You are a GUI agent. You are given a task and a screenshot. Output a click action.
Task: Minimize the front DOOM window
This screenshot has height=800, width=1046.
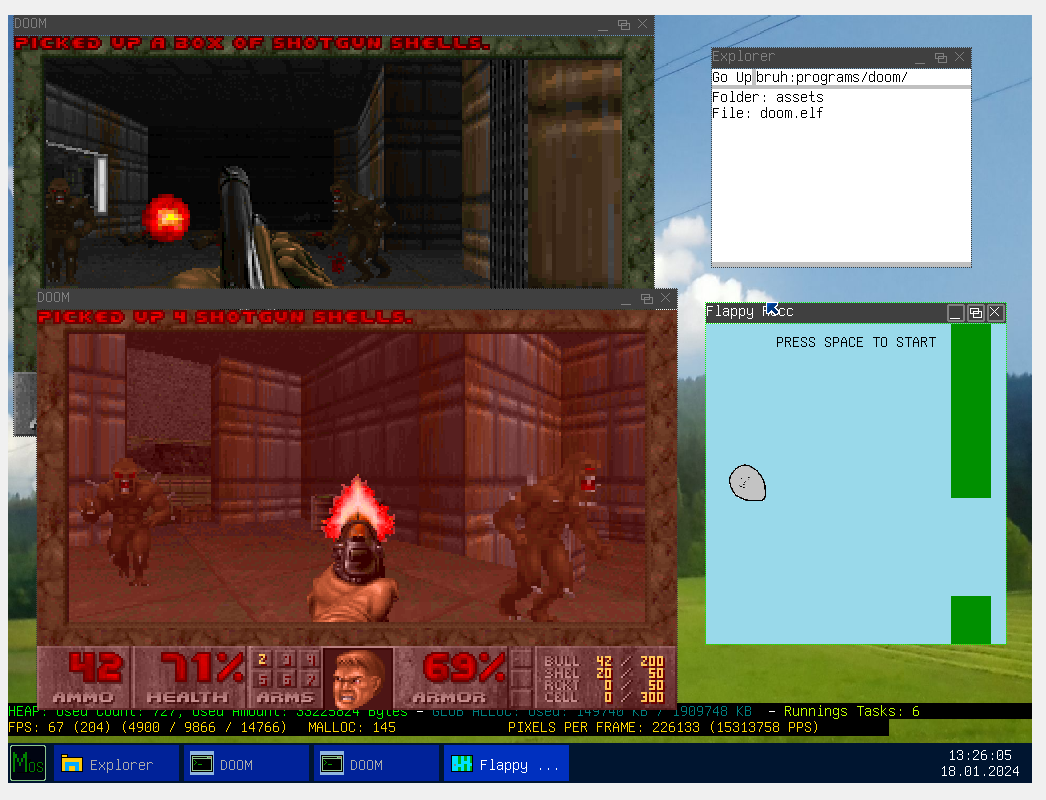[x=626, y=300]
